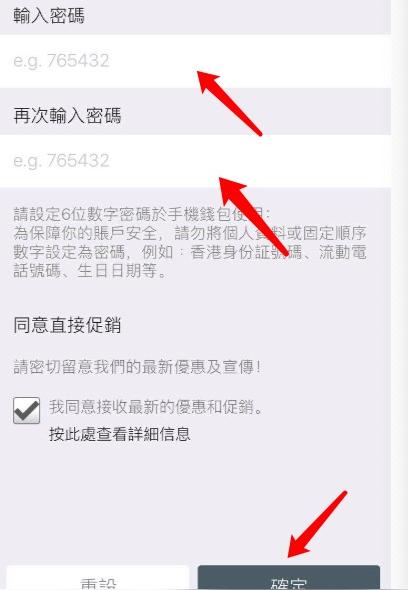Click the hint line starting 為保障你的賬戶安全
The image size is (408, 590).
tap(190, 233)
